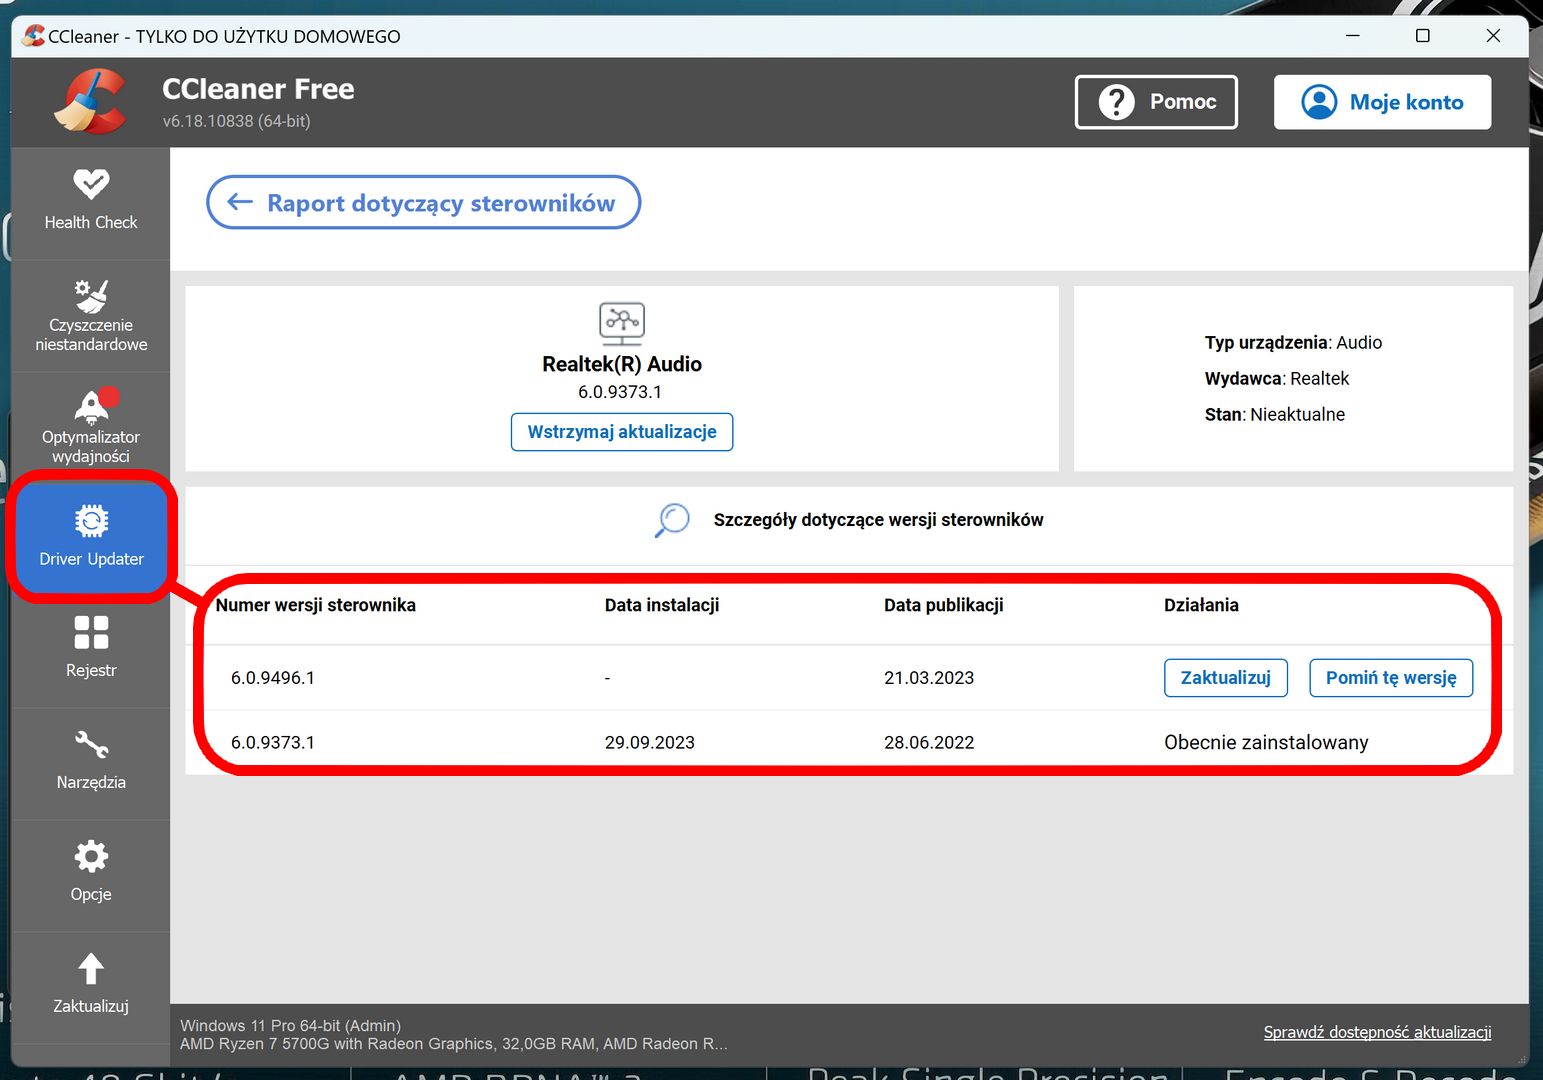
Task: Click the Działania column header
Action: [1201, 605]
